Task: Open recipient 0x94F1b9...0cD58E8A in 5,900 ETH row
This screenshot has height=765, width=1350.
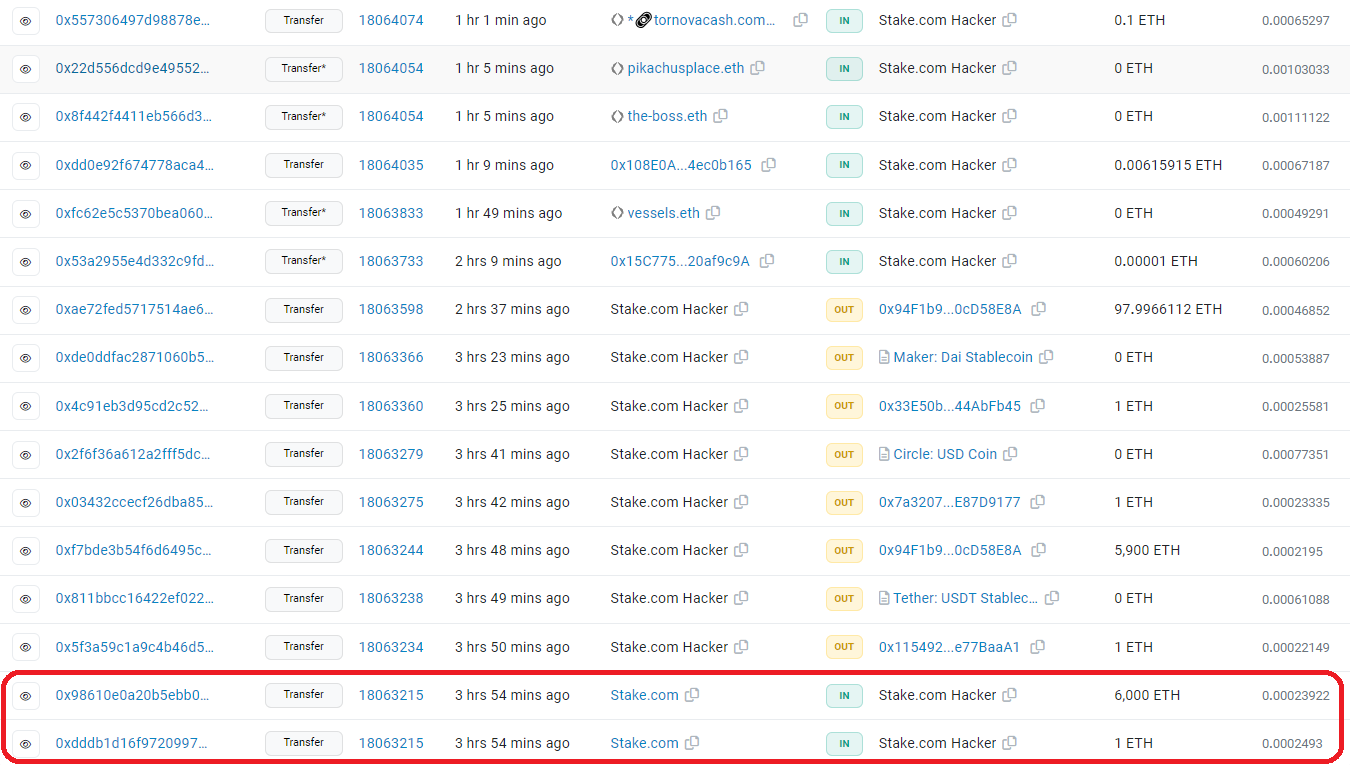Action: (x=950, y=550)
